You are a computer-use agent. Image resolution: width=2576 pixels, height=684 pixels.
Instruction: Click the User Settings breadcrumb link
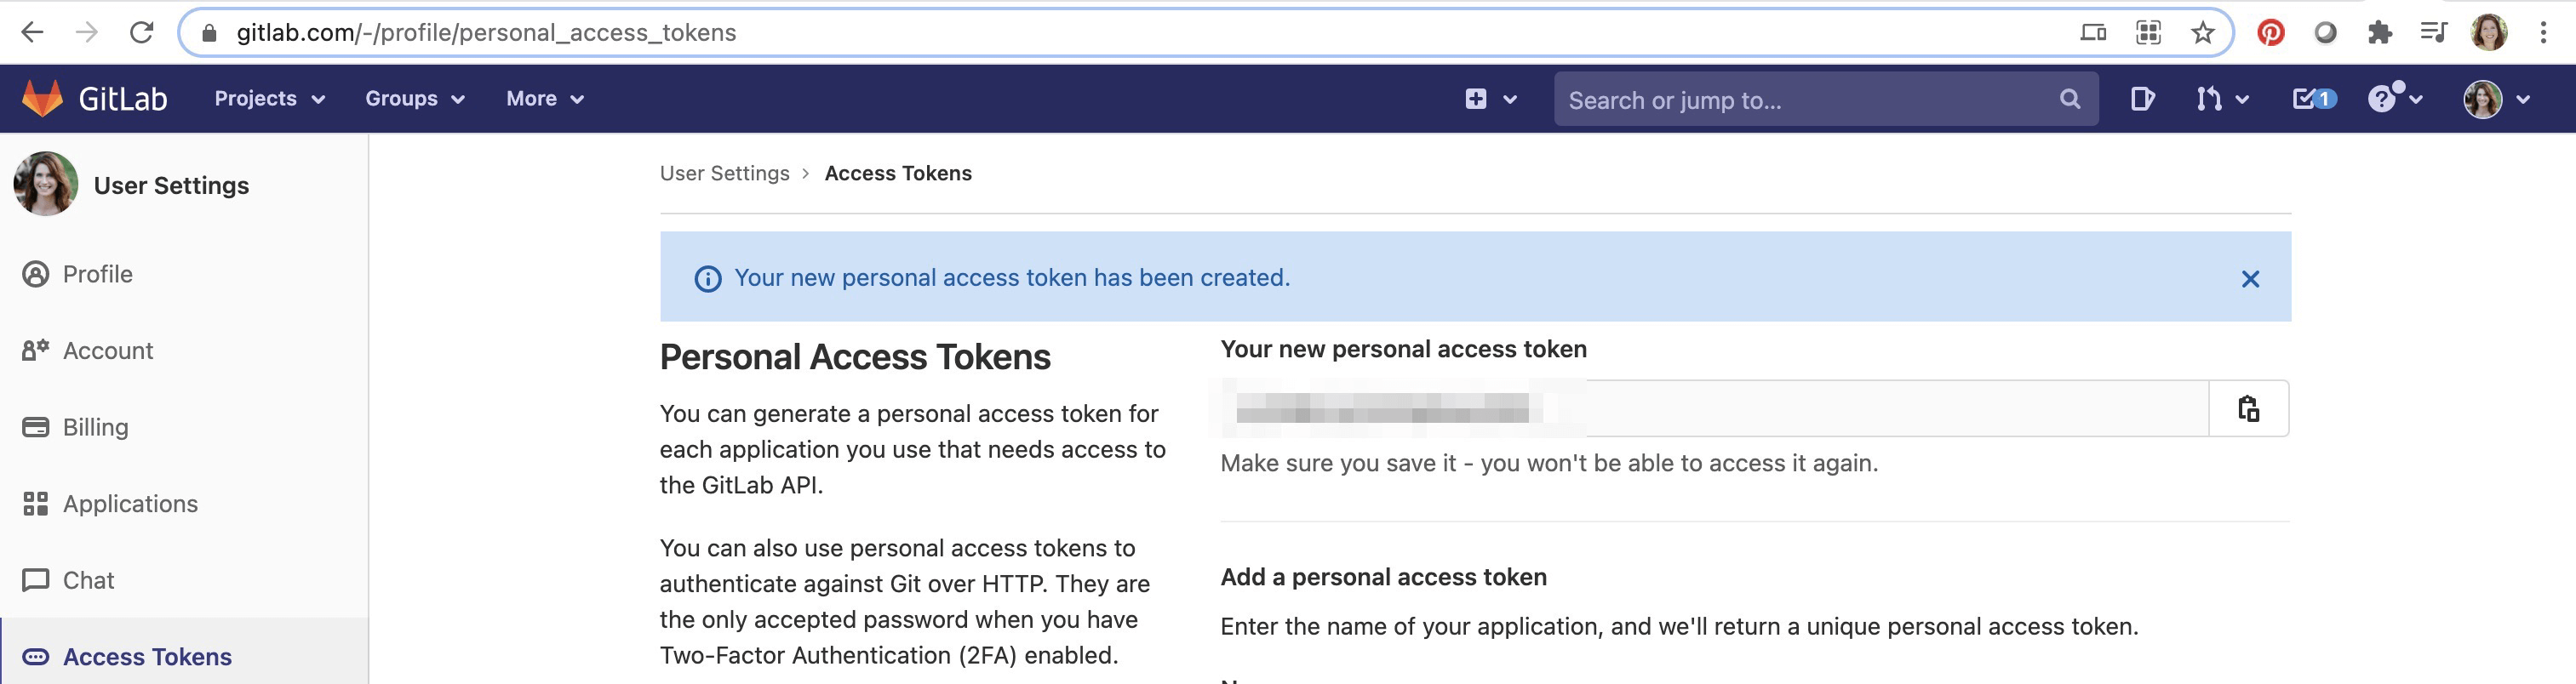click(724, 173)
